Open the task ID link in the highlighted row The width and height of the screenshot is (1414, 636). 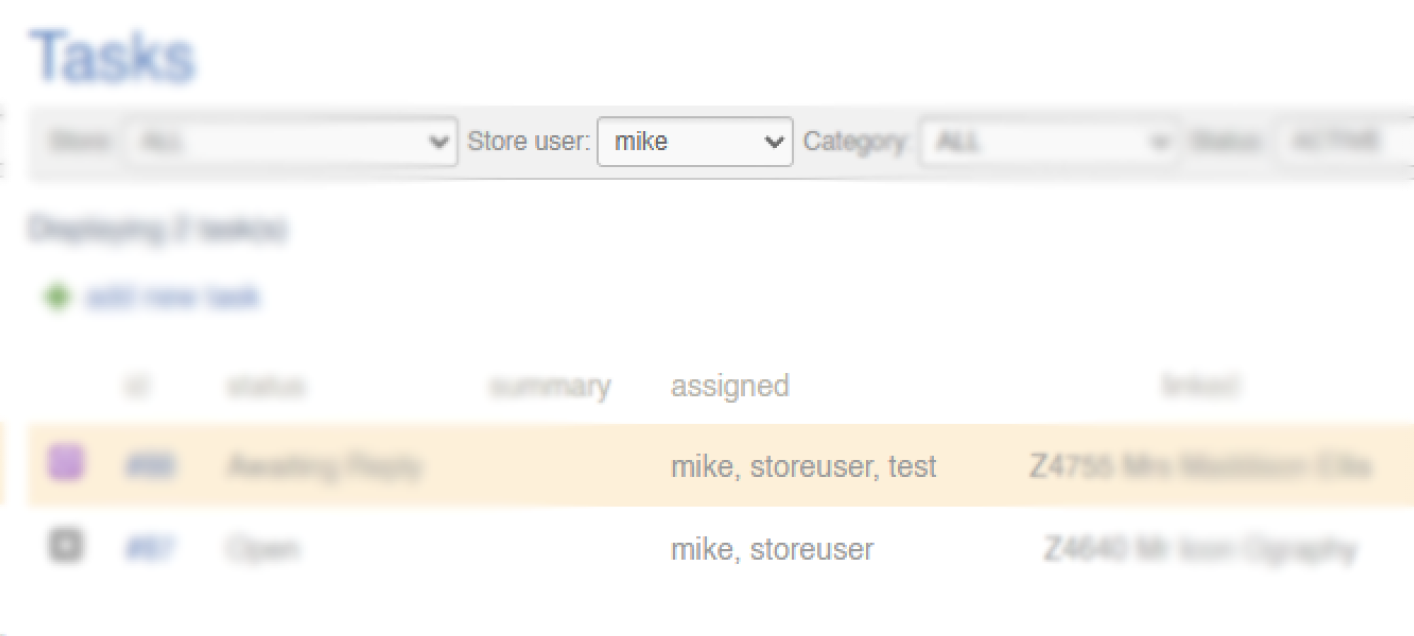151,466
